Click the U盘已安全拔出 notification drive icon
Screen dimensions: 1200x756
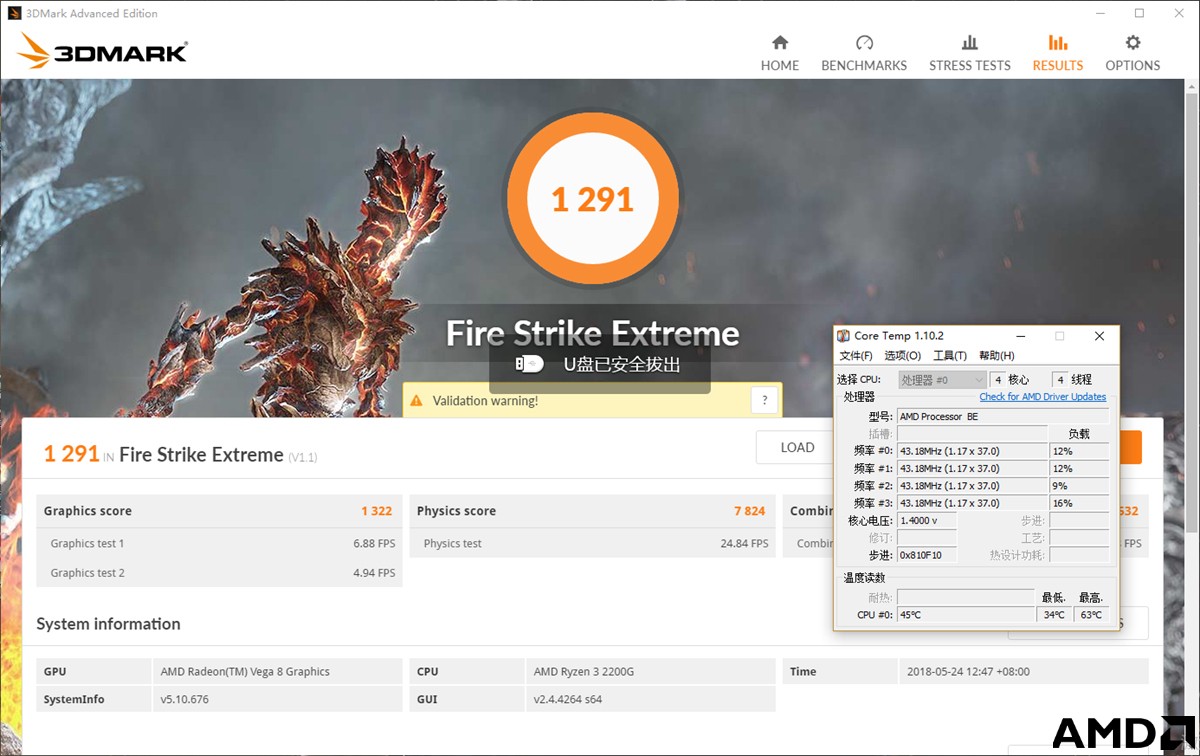pos(529,364)
